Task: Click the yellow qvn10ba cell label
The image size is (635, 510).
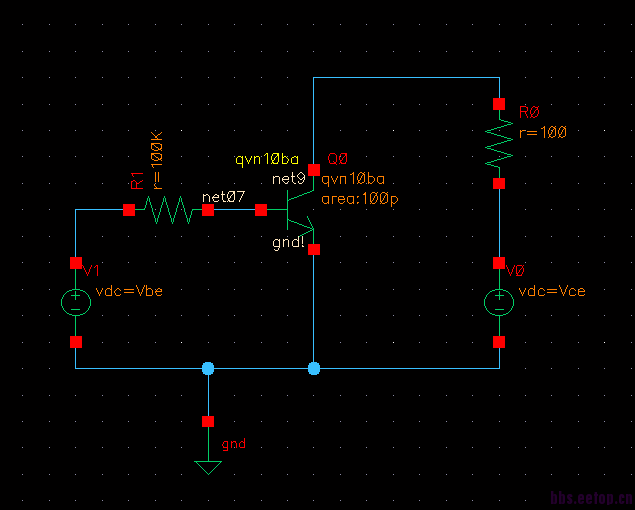Action: pyautogui.click(x=267, y=160)
